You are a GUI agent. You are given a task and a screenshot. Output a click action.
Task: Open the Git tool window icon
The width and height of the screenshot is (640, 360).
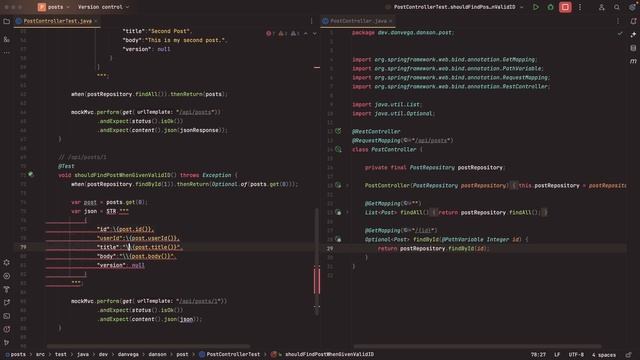(x=7, y=342)
